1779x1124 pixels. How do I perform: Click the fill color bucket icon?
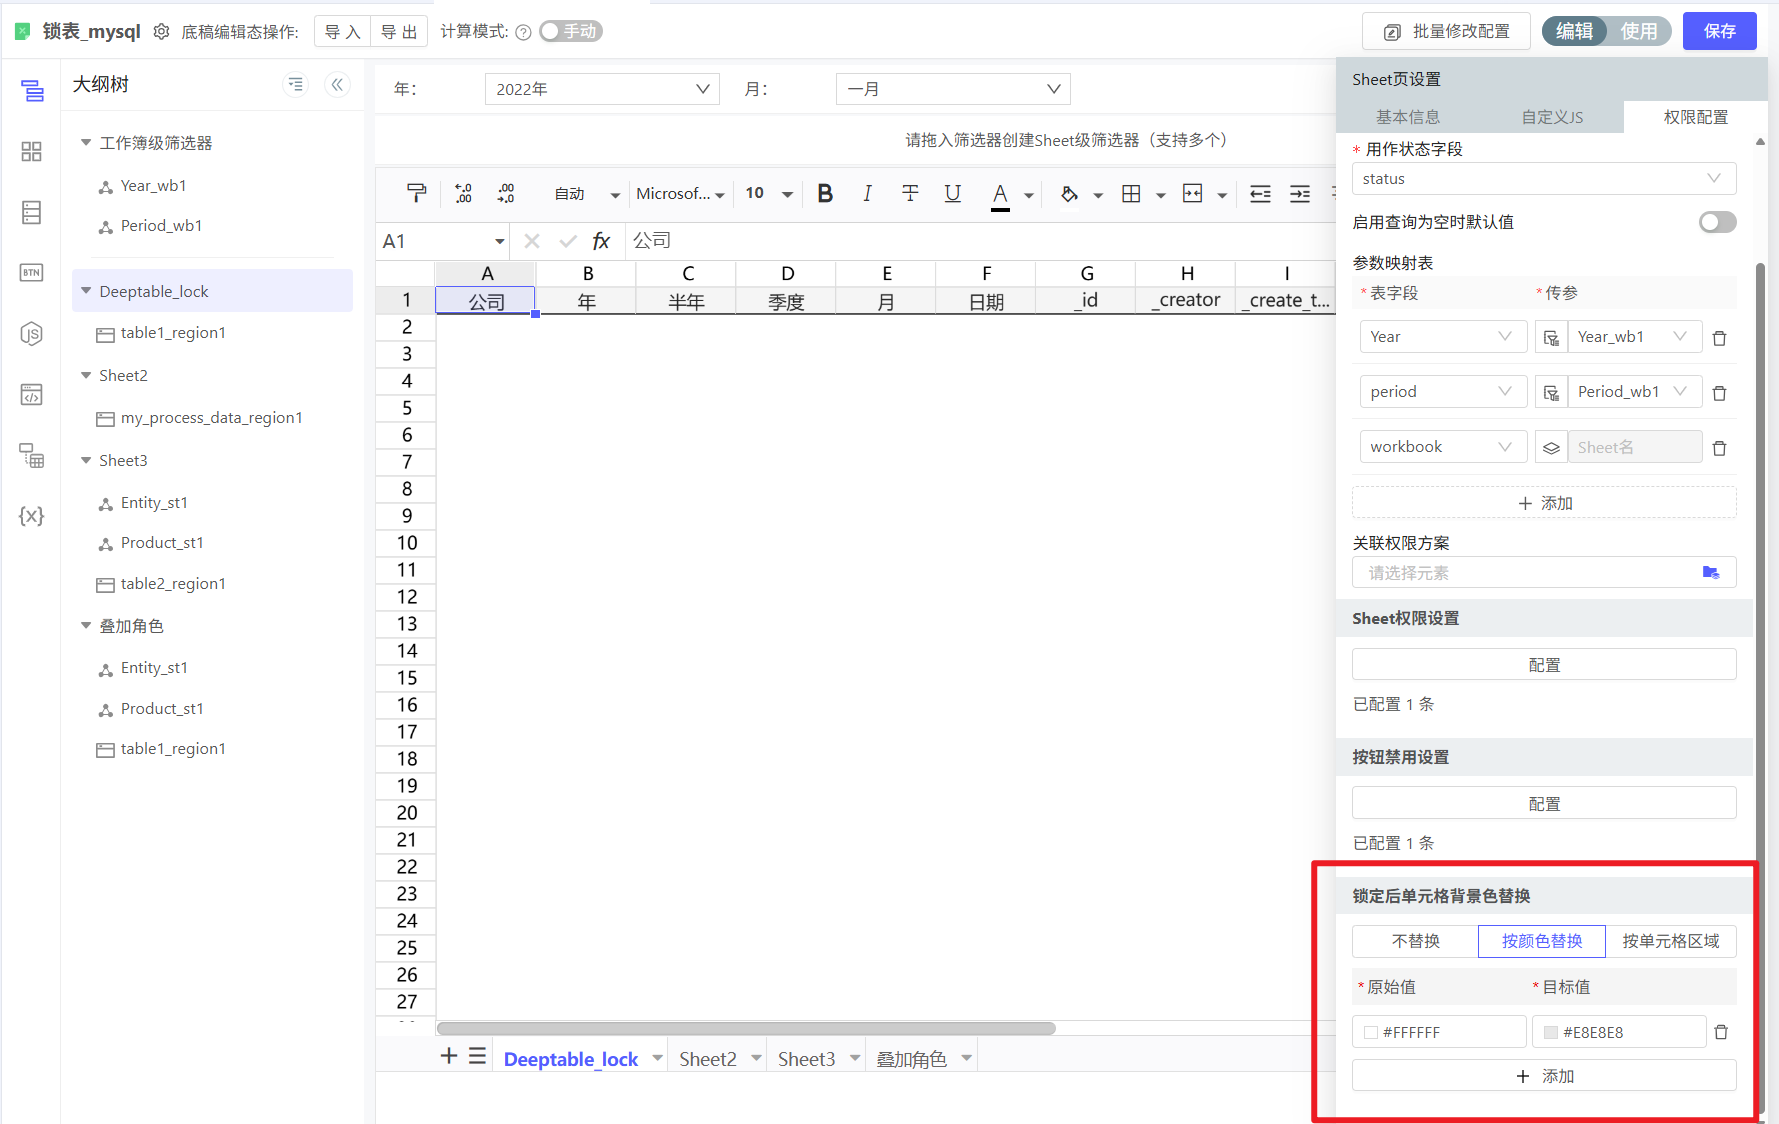[x=1069, y=194]
